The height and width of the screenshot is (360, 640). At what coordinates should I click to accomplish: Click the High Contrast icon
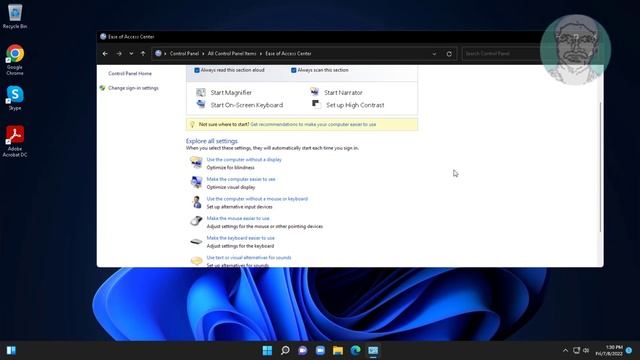316,104
